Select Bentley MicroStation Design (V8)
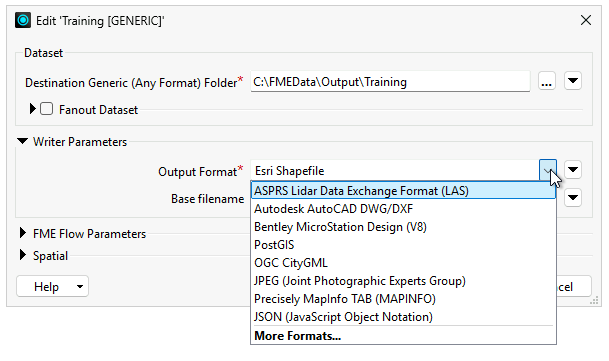The width and height of the screenshot is (609, 361). point(403,227)
